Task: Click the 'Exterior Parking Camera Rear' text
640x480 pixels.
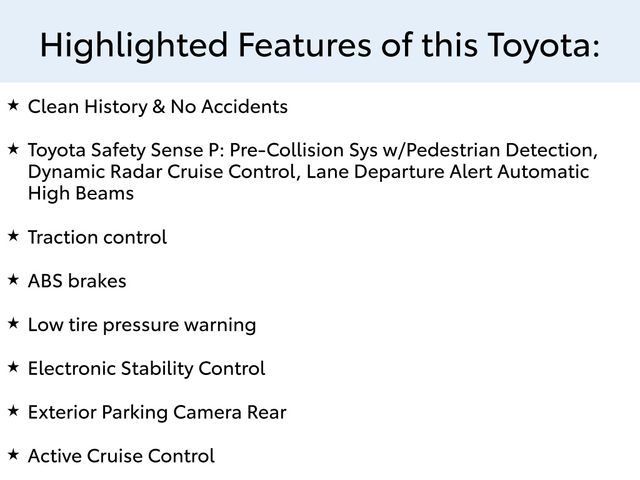Action: click(157, 412)
